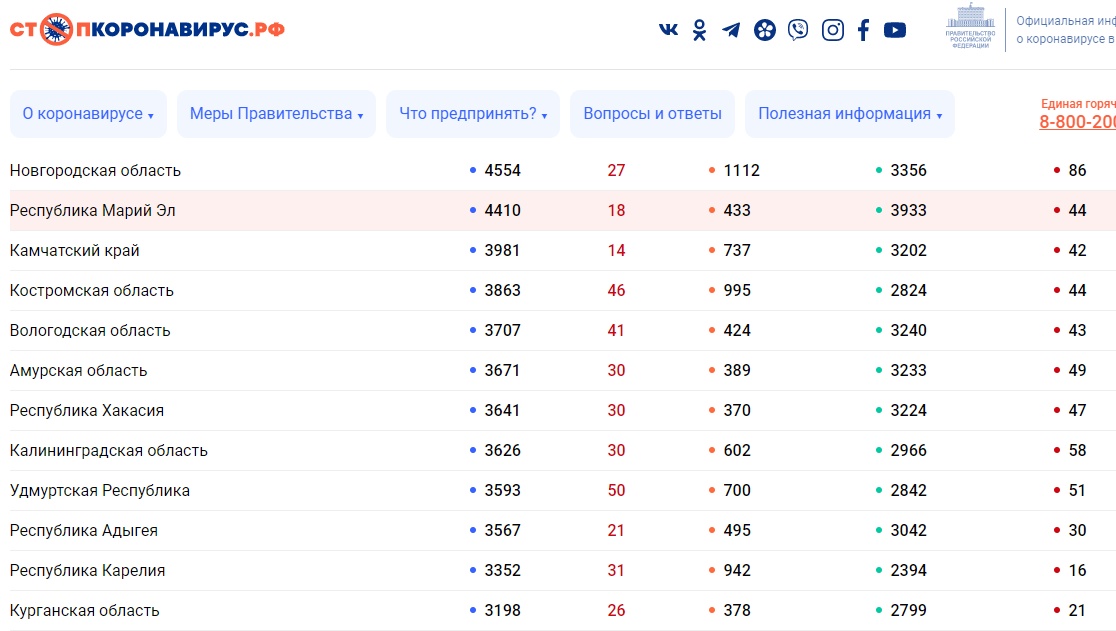The image size is (1116, 631).
Task: Click the Facebook icon
Action: click(863, 30)
